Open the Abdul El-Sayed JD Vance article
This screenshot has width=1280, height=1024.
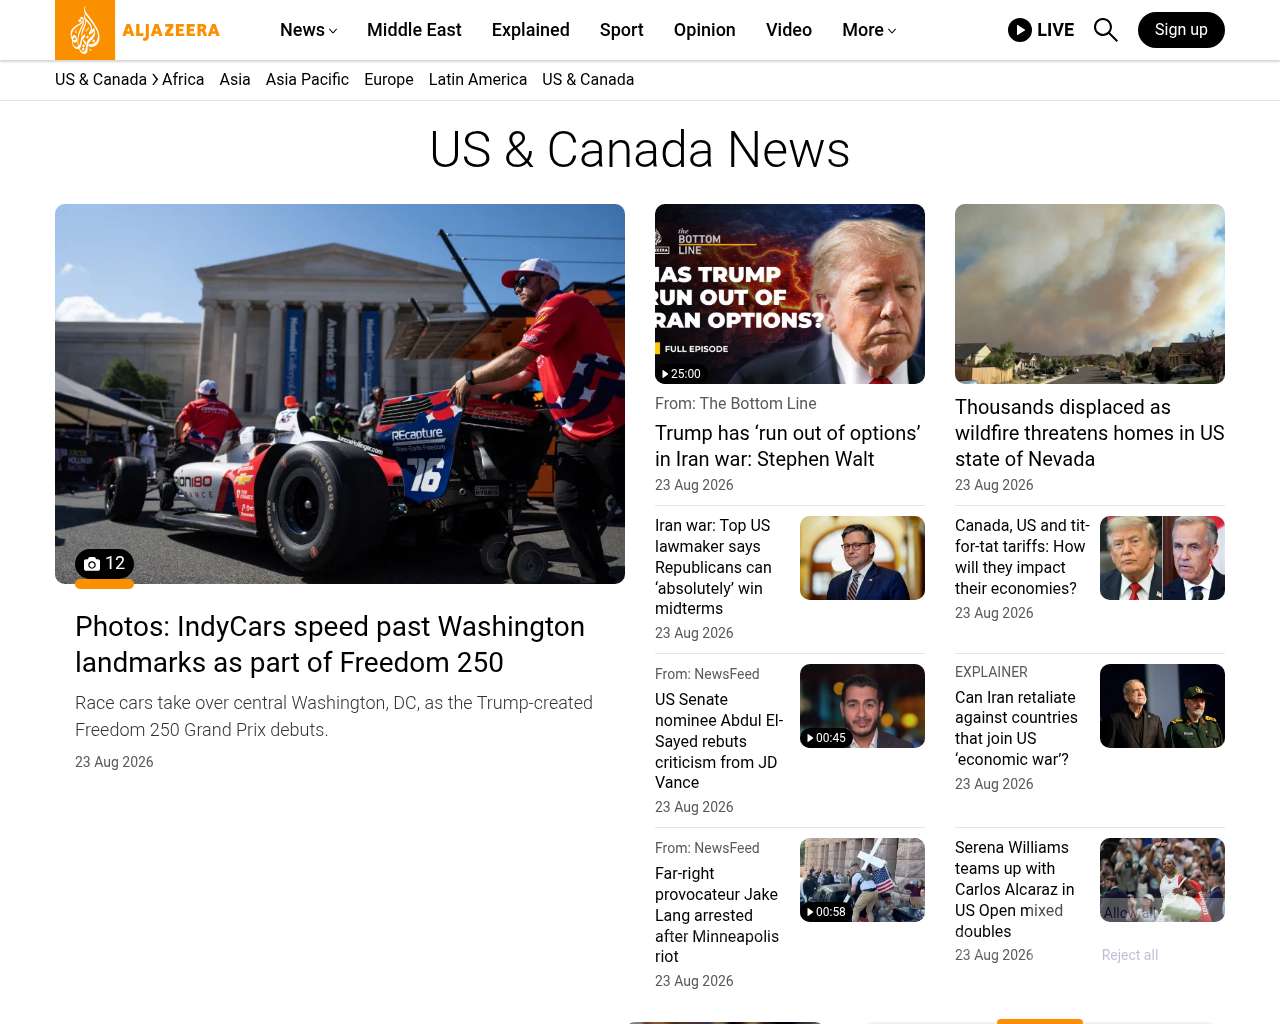[719, 741]
